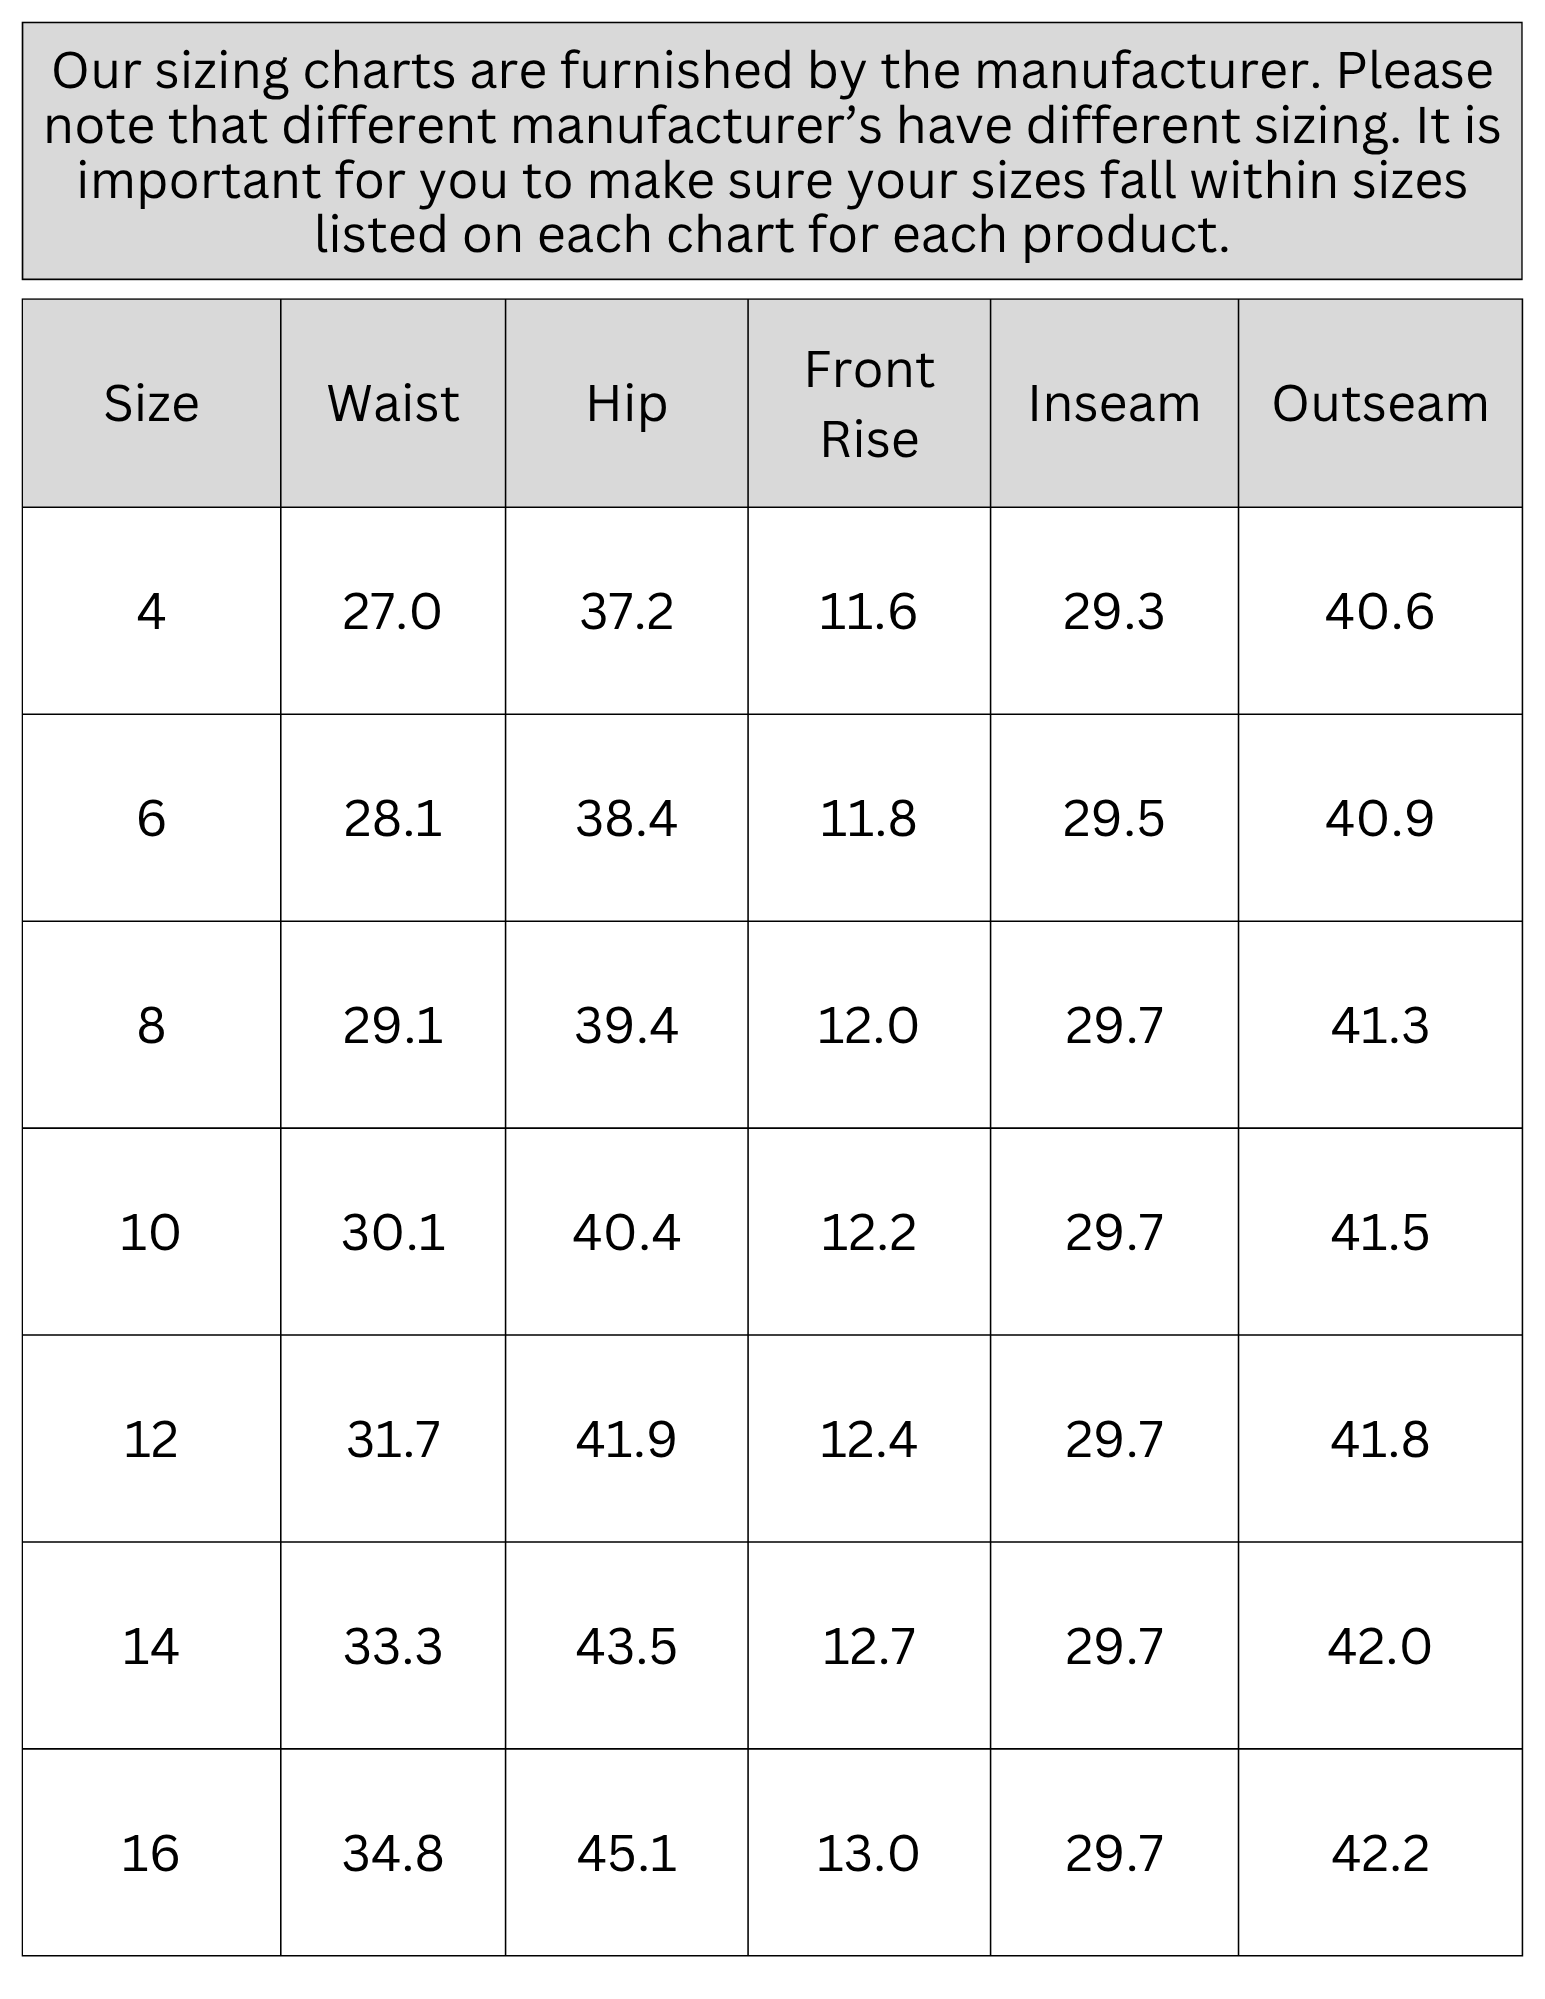Select outseam value 40.9

coord(1380,819)
